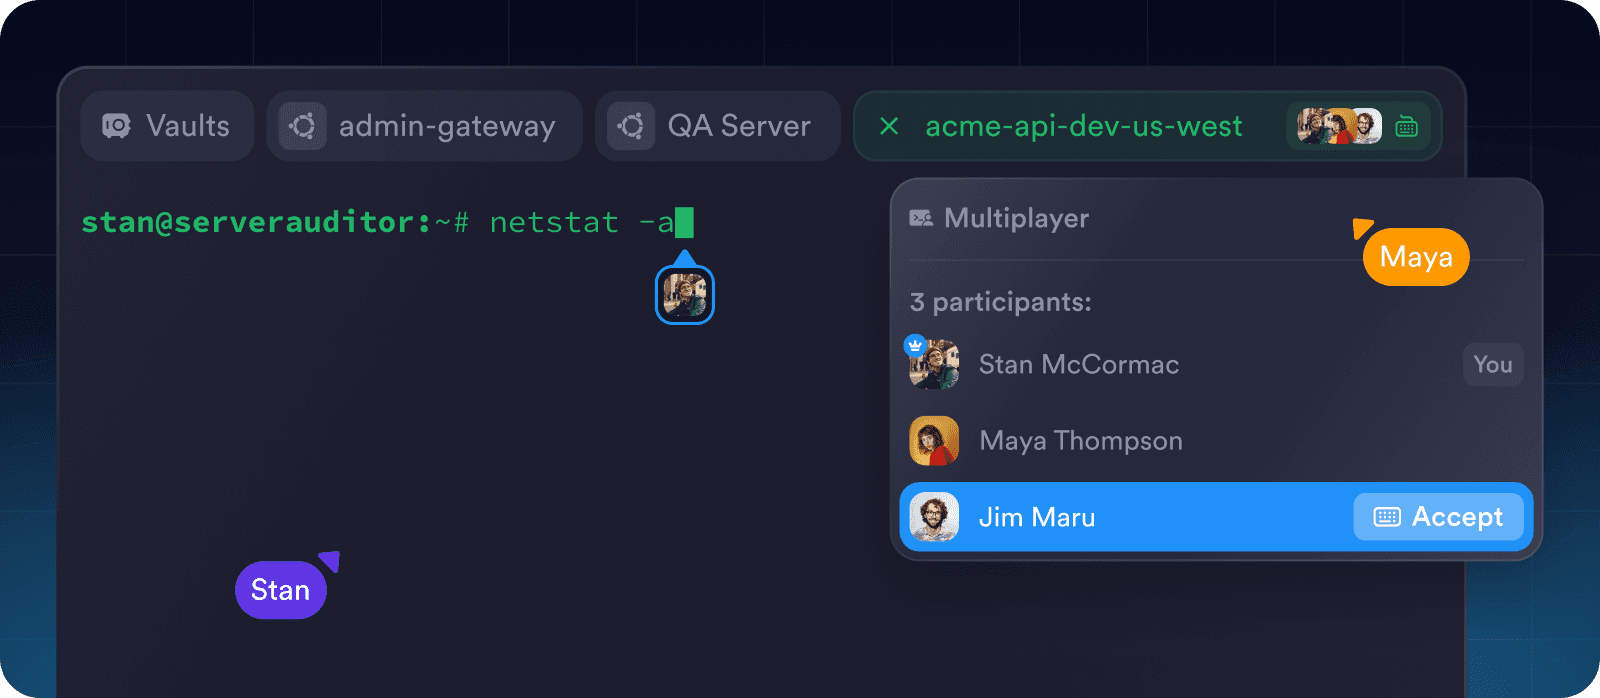The width and height of the screenshot is (1600, 698).
Task: Close the acme-api-dev-us-west tab
Action: pos(888,126)
